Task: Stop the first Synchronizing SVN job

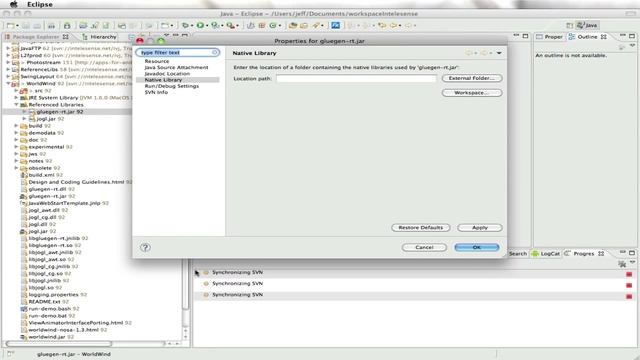Action: (x=629, y=274)
